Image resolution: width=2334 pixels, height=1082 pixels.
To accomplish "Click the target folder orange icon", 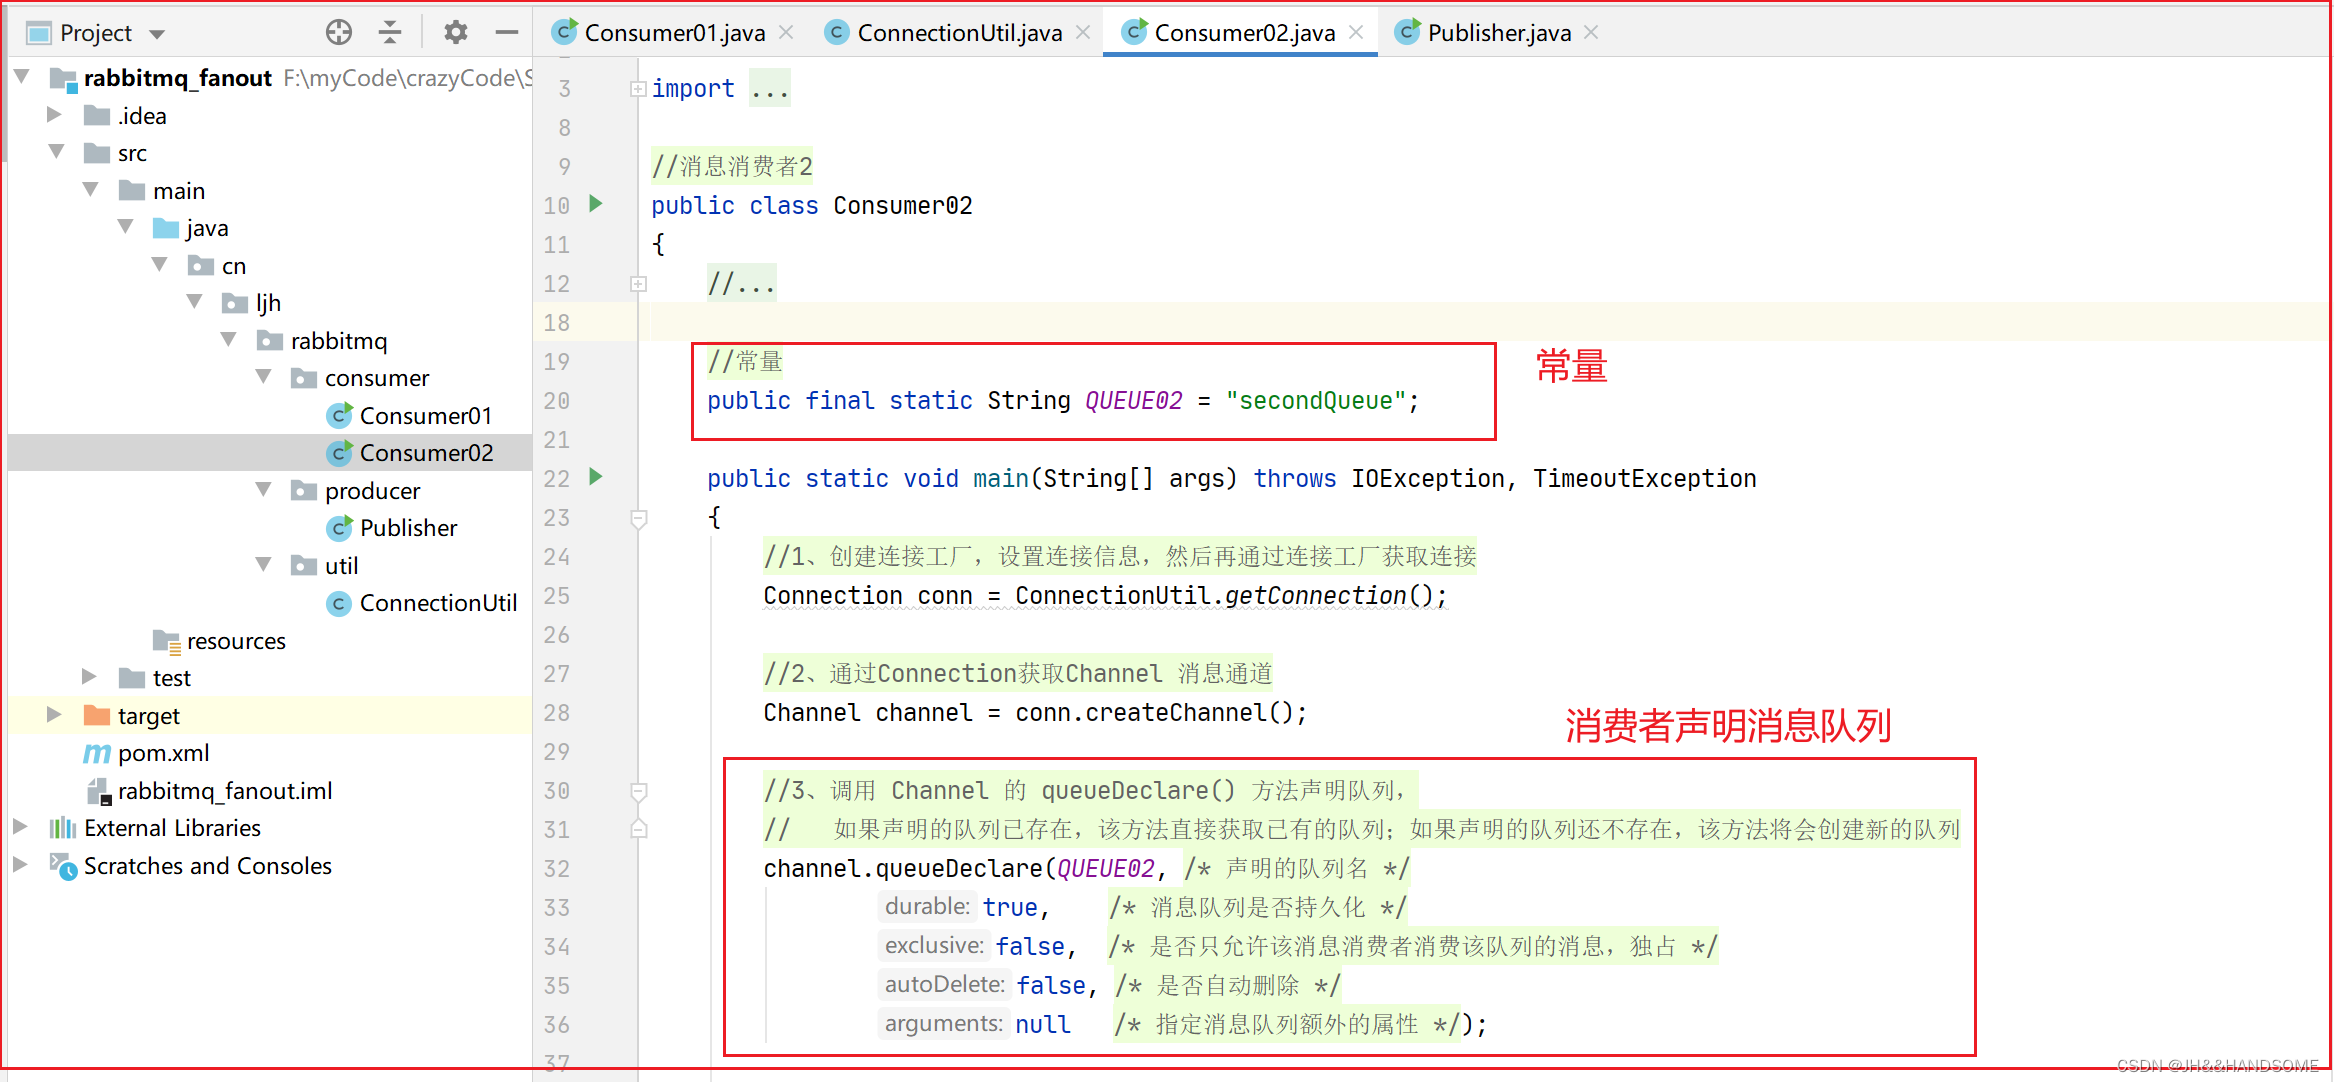I will click(97, 715).
